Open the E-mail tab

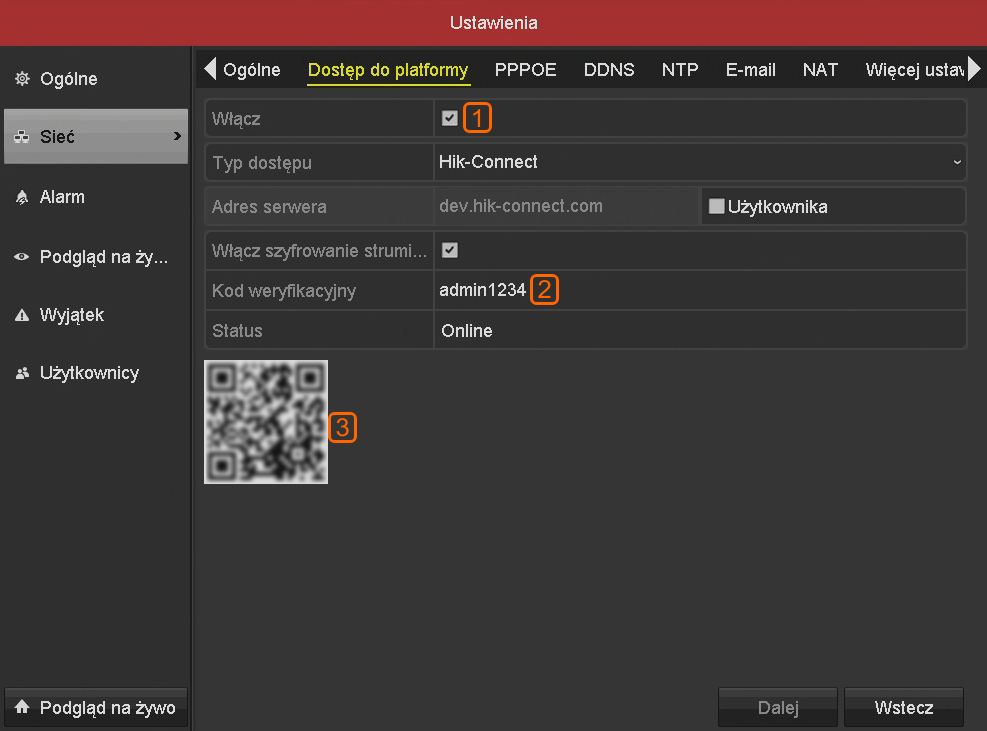pos(750,70)
